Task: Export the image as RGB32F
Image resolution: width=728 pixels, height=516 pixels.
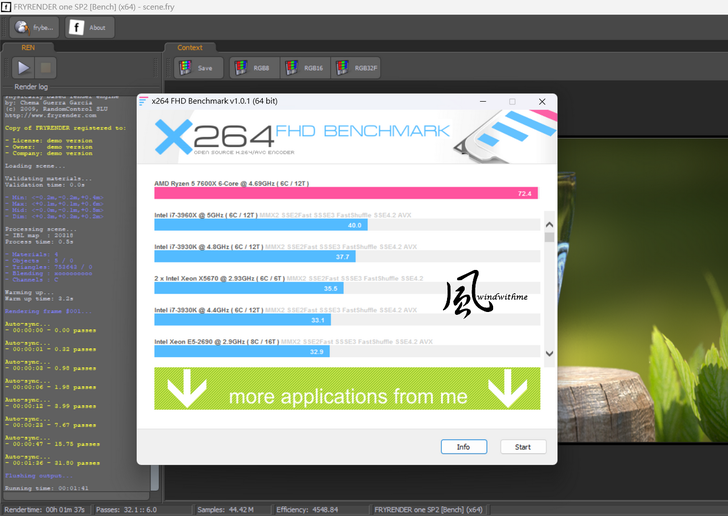Action: point(356,68)
